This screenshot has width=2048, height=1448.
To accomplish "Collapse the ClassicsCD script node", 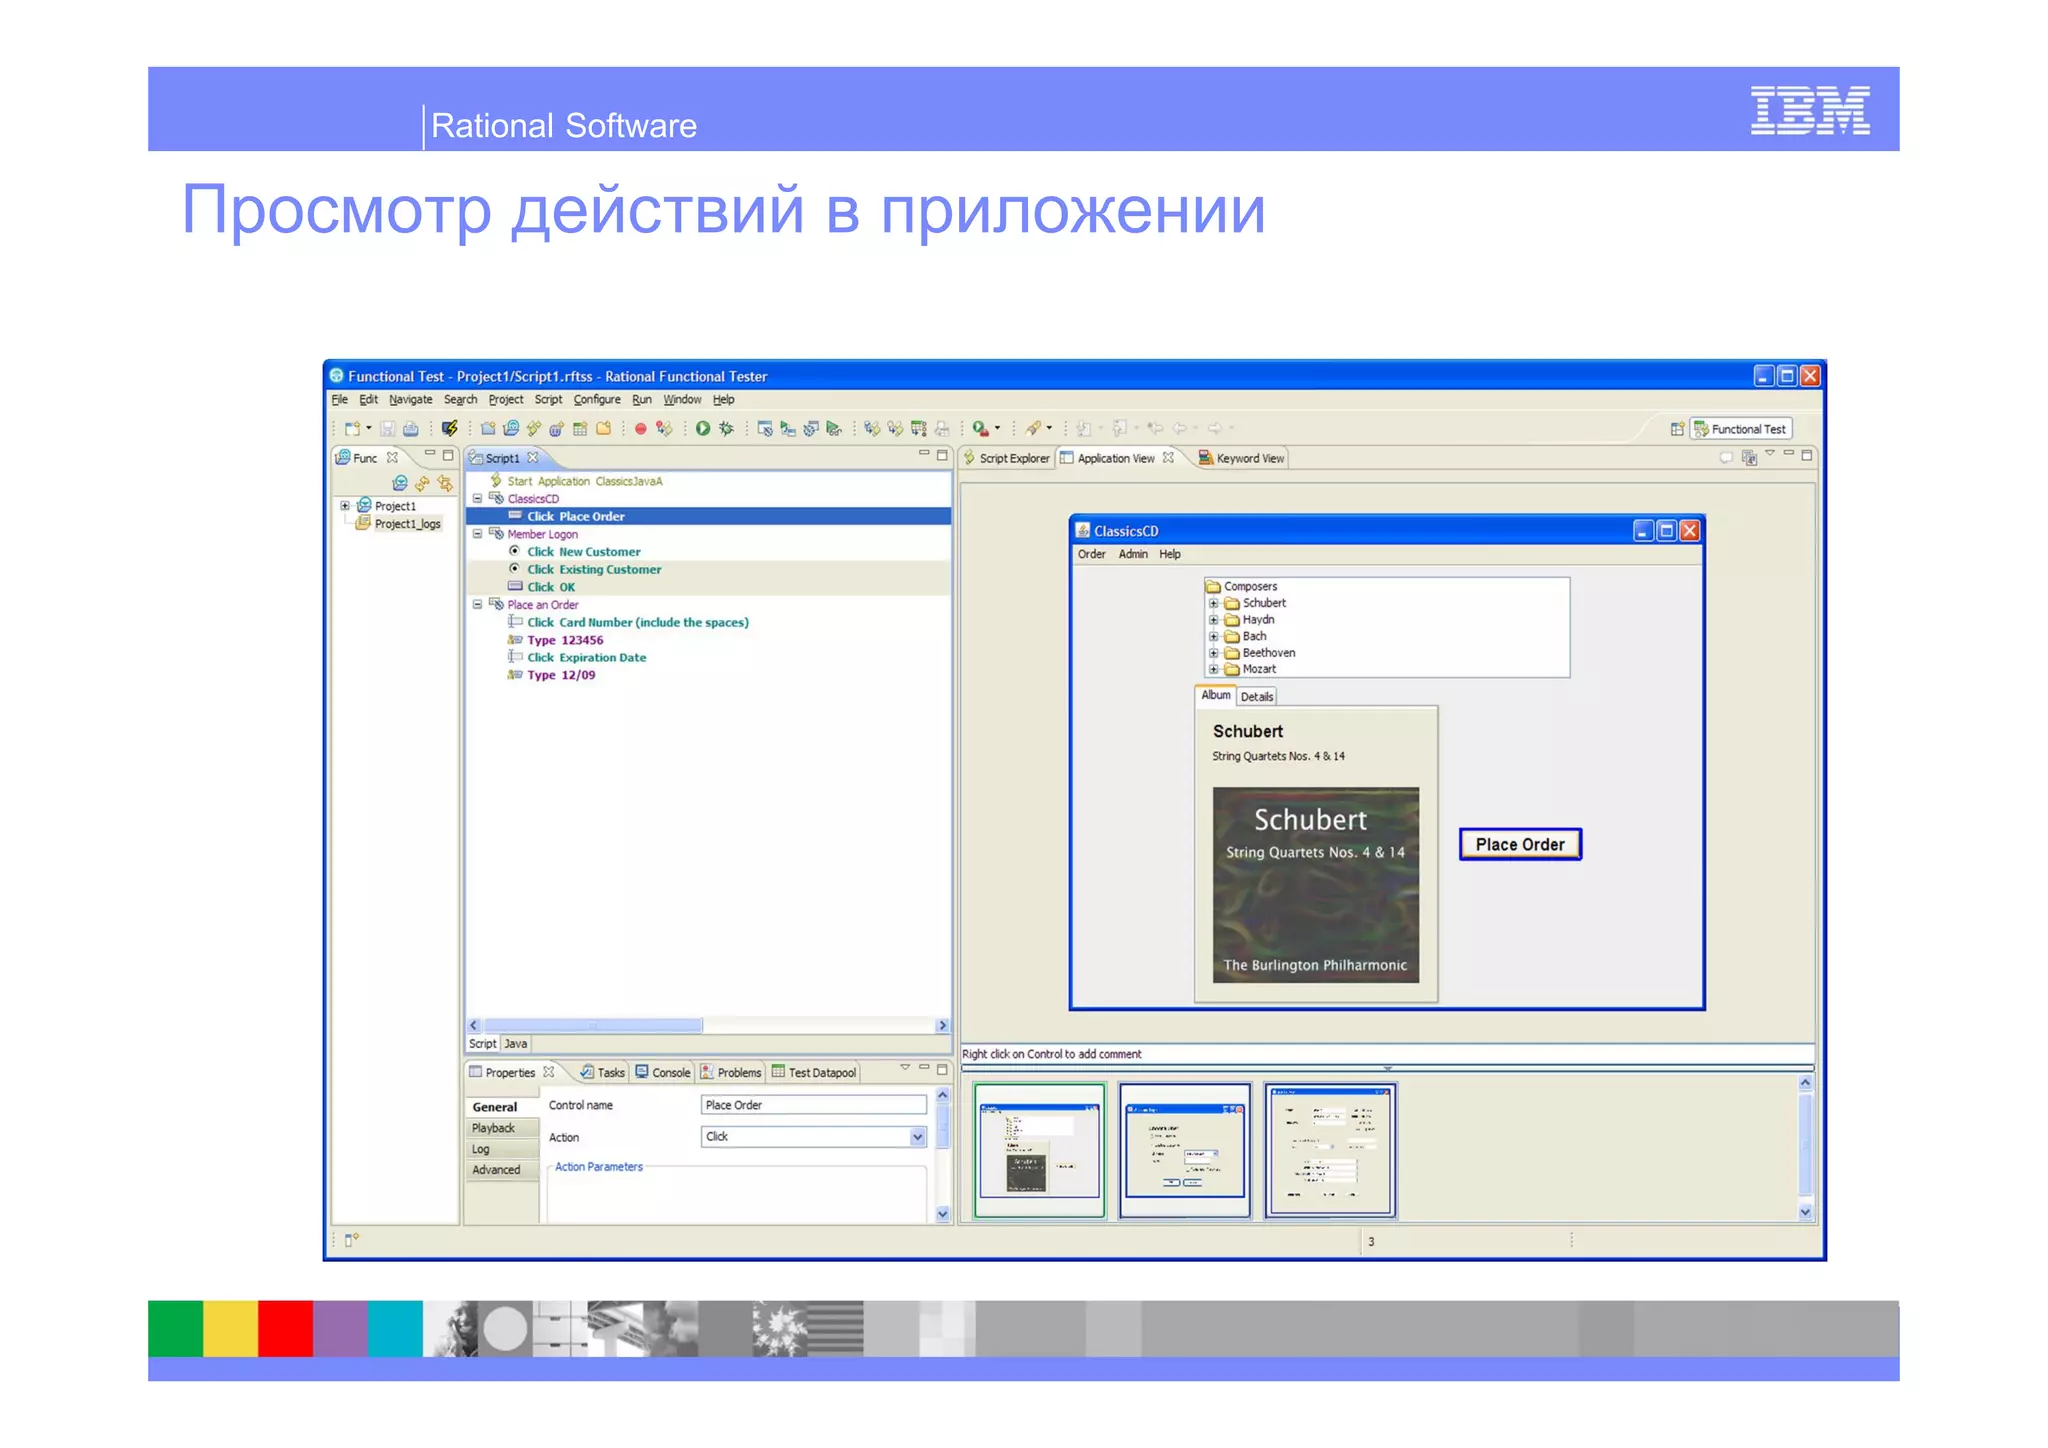I will [x=478, y=498].
